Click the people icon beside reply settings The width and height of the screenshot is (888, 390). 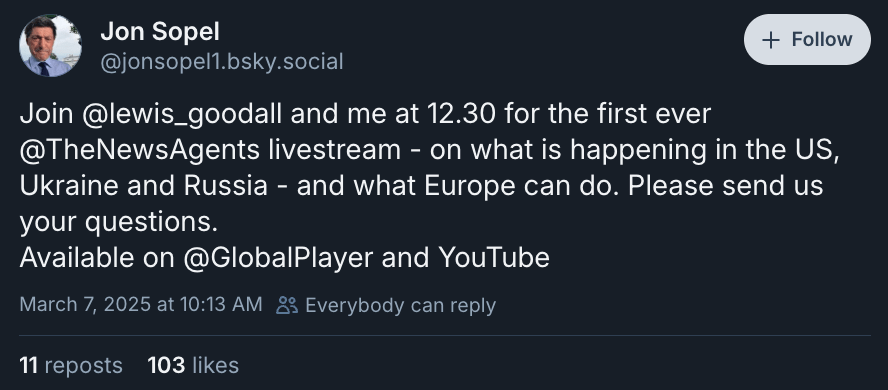287,306
